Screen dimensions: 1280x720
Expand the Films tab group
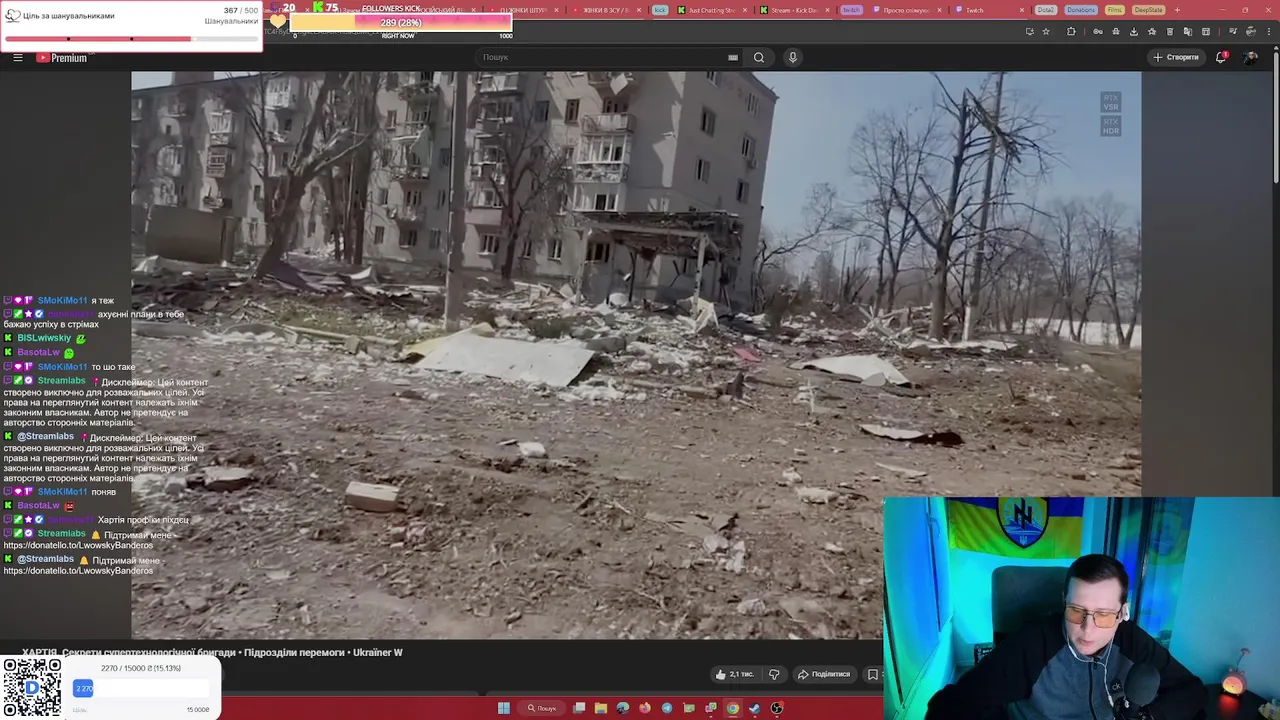(1115, 10)
